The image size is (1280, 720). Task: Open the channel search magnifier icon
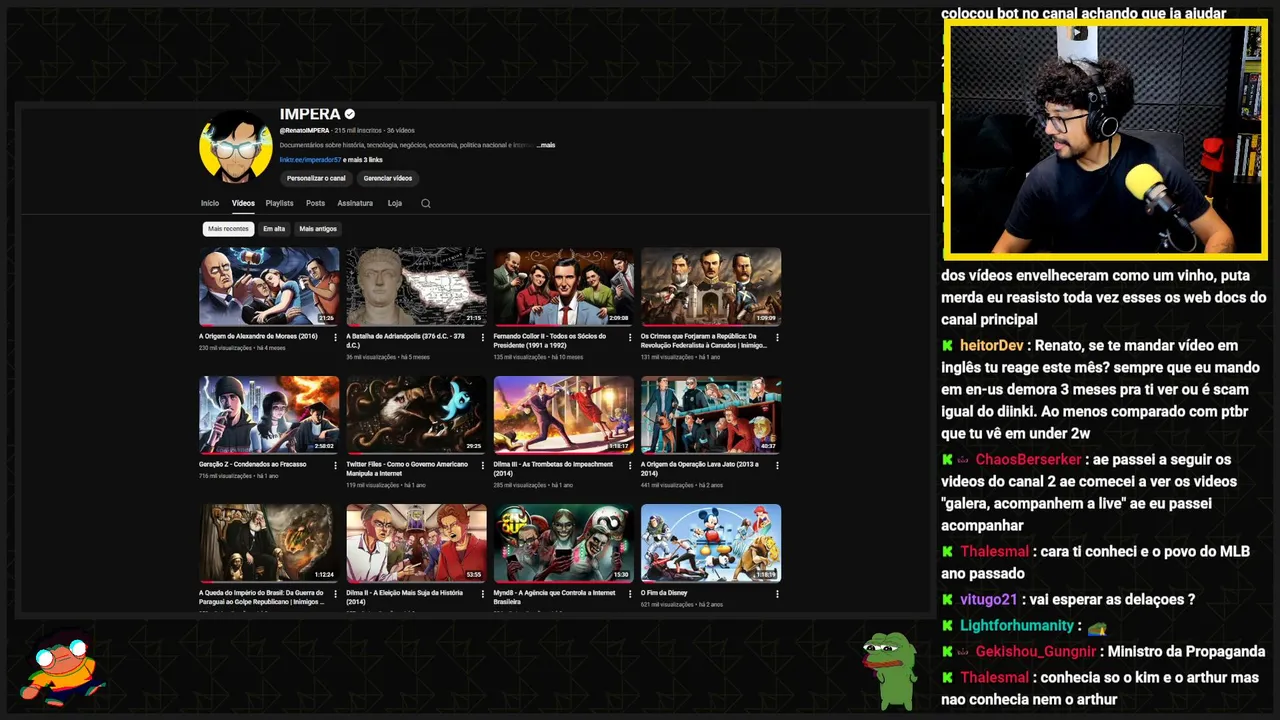coord(425,203)
